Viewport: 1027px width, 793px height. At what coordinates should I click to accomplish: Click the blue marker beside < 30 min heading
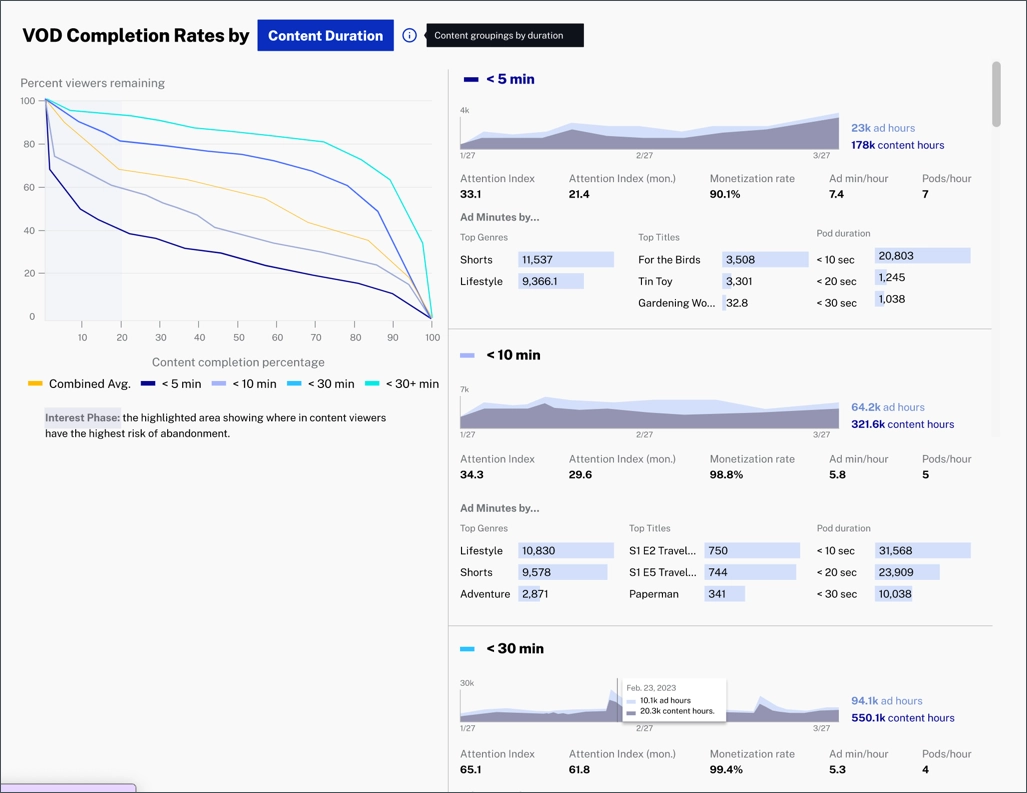click(x=467, y=649)
